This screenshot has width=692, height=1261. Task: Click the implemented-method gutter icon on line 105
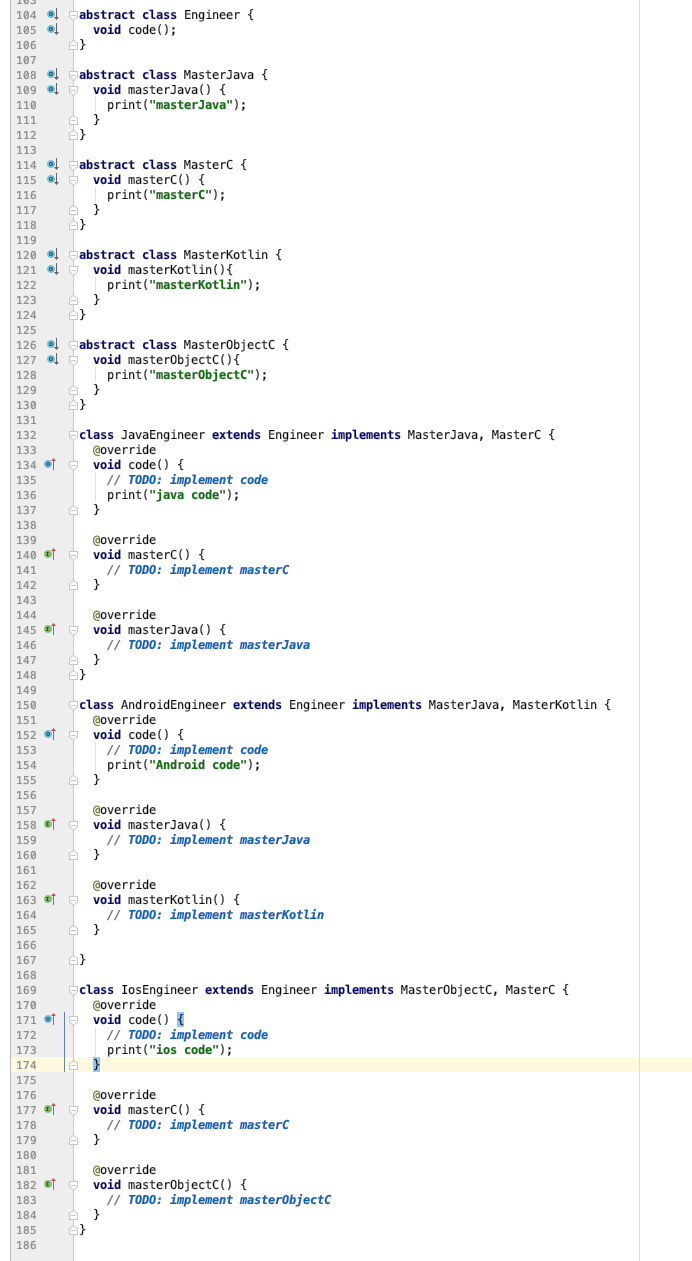point(53,30)
